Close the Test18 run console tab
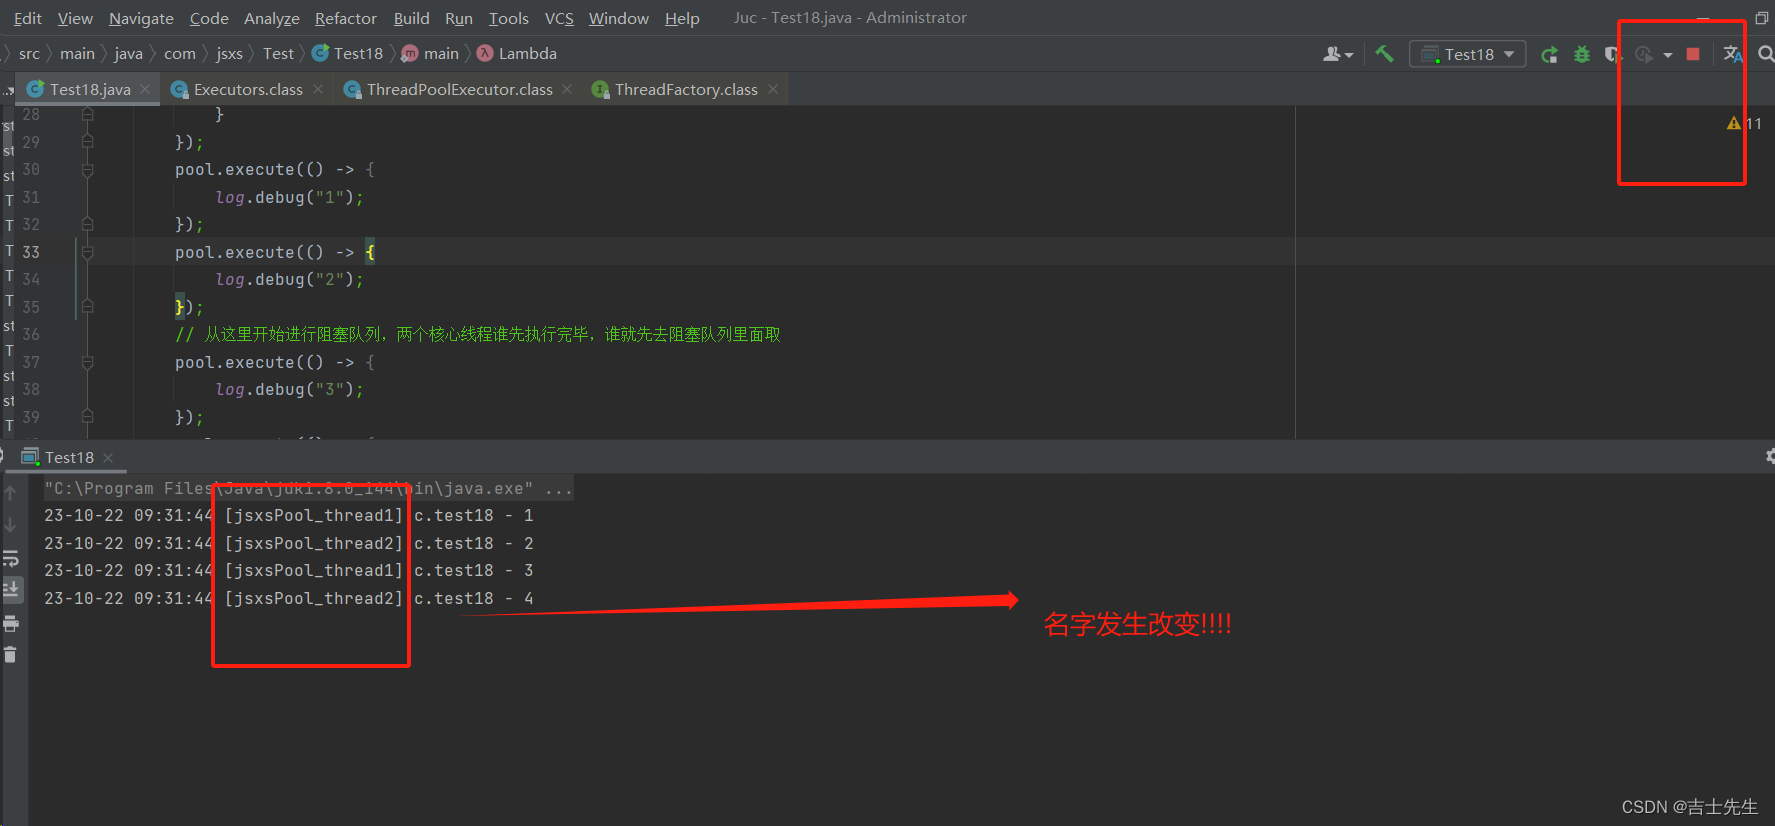This screenshot has height=826, width=1775. 108,458
